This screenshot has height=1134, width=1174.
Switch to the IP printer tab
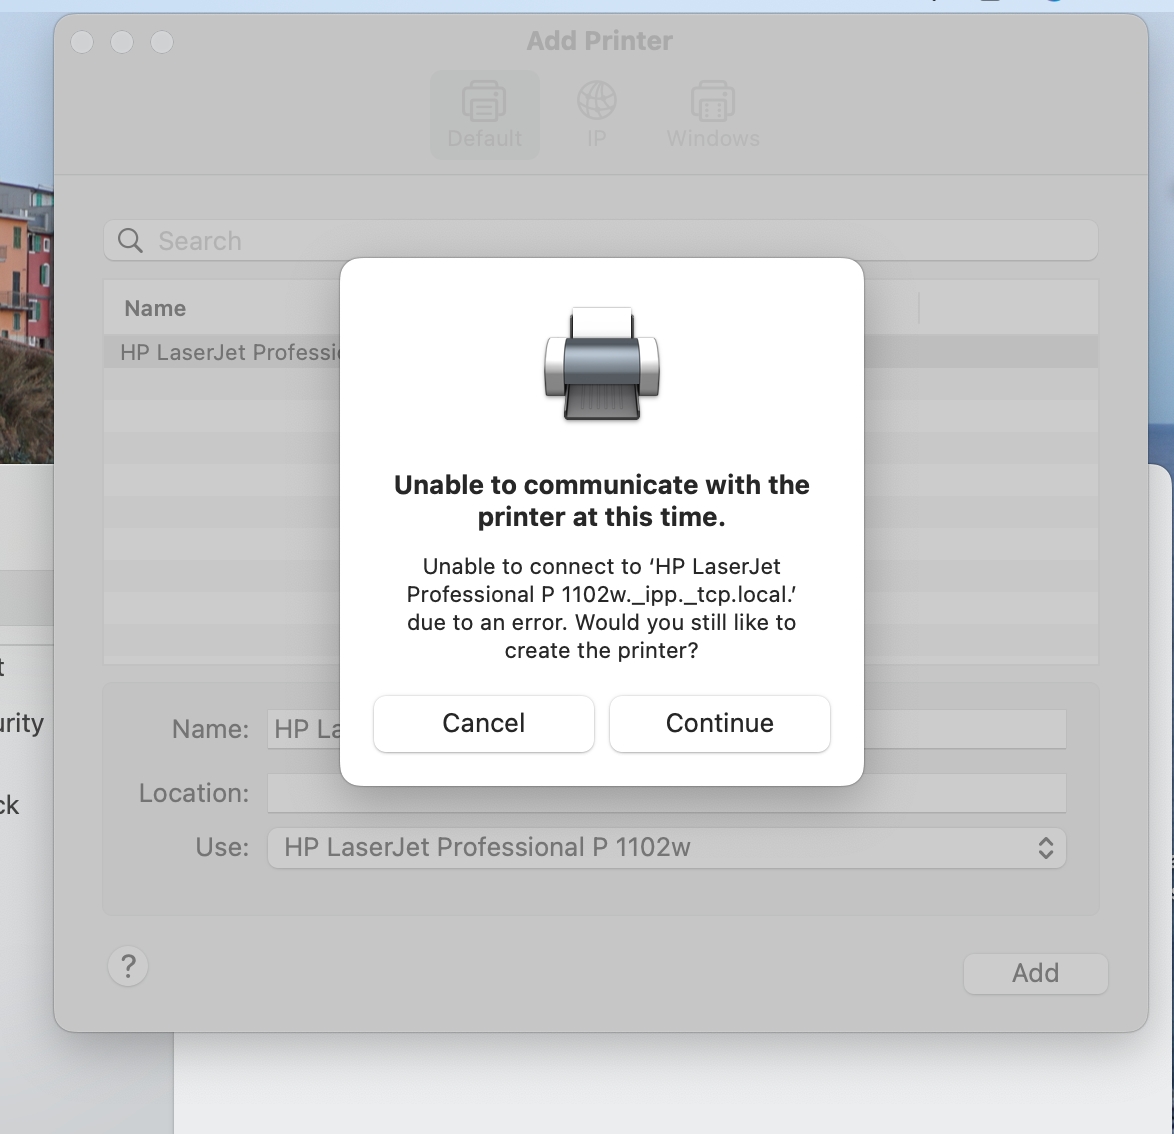click(x=597, y=115)
